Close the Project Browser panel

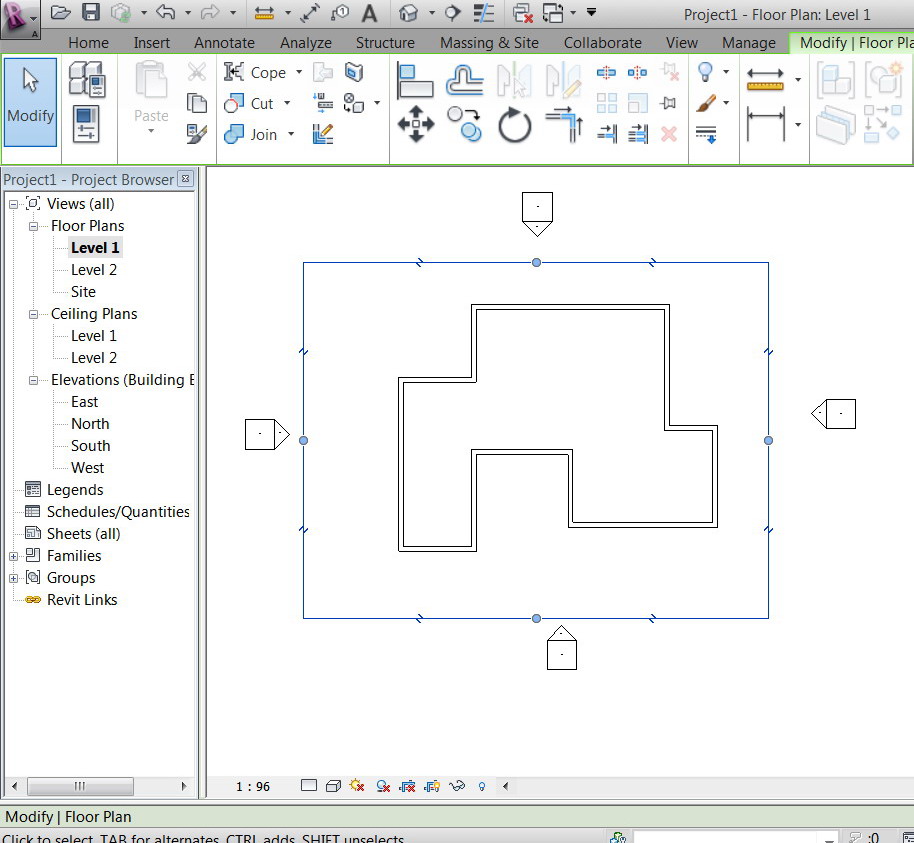click(x=185, y=179)
